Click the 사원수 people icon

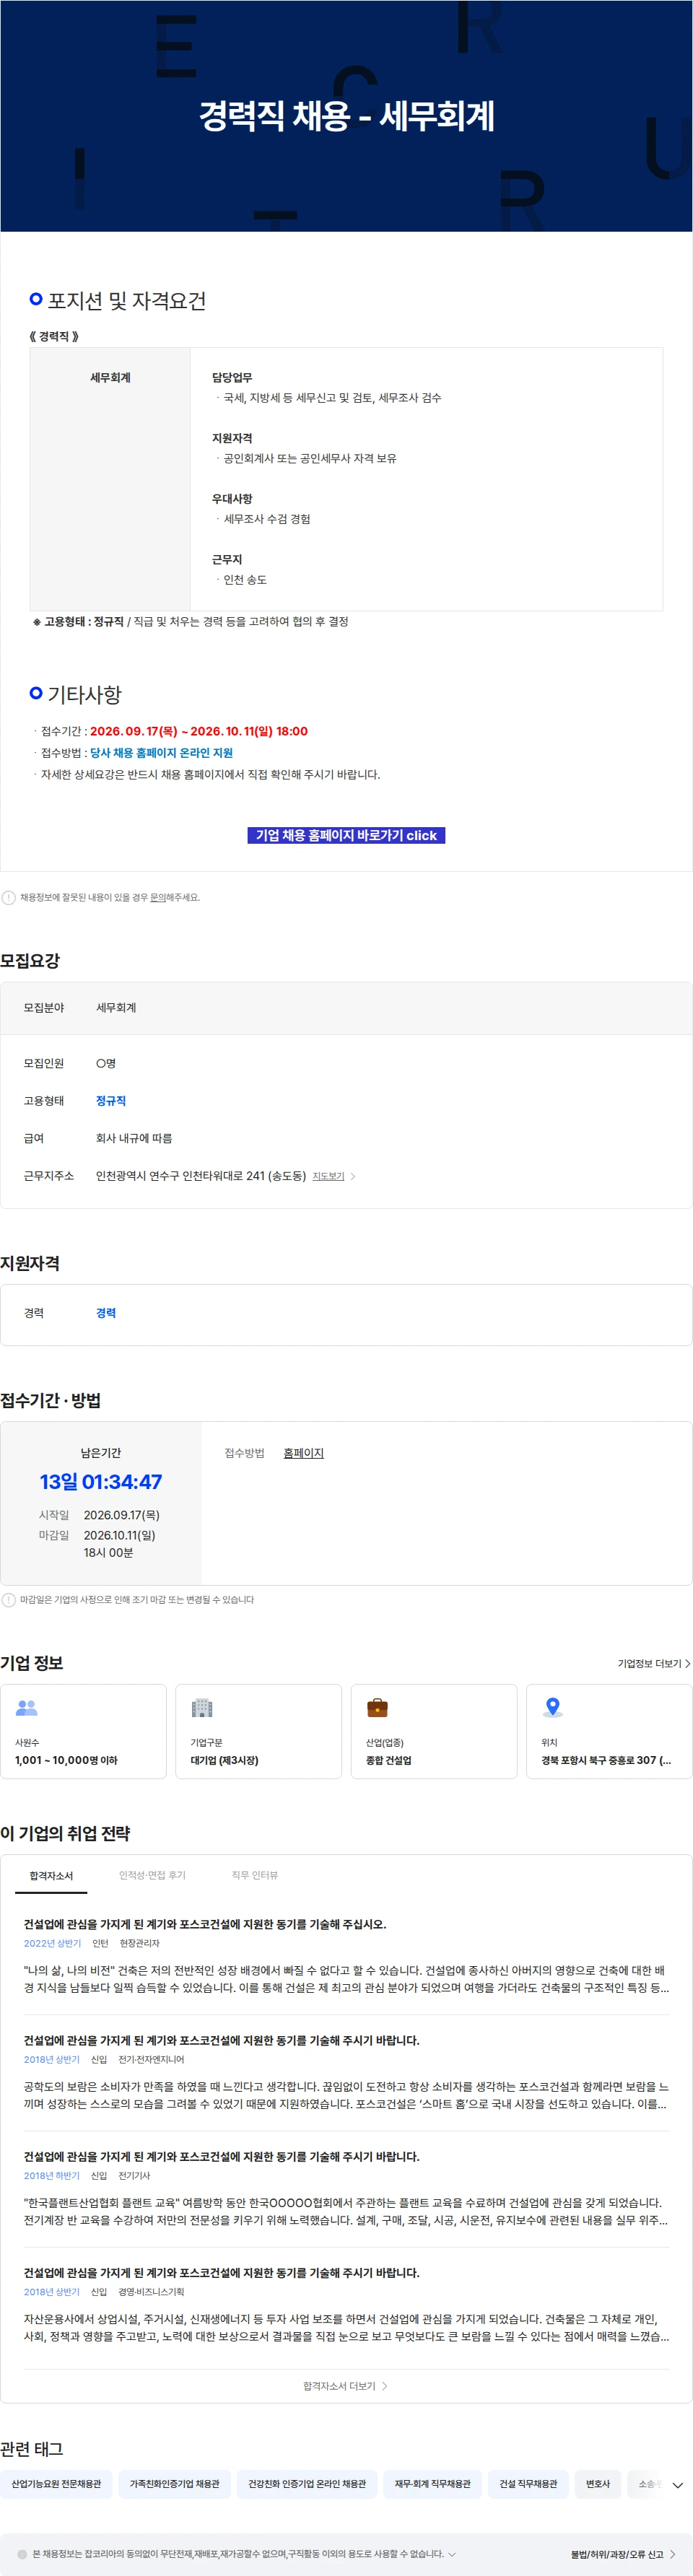(27, 1708)
